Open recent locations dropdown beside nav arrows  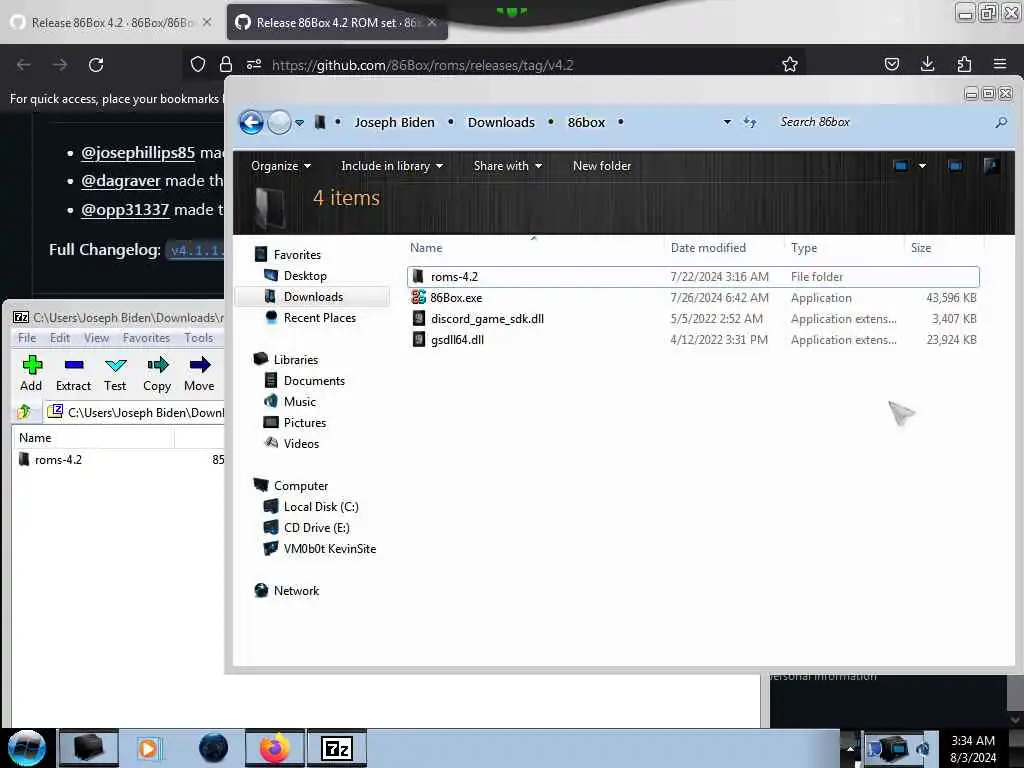coord(299,123)
